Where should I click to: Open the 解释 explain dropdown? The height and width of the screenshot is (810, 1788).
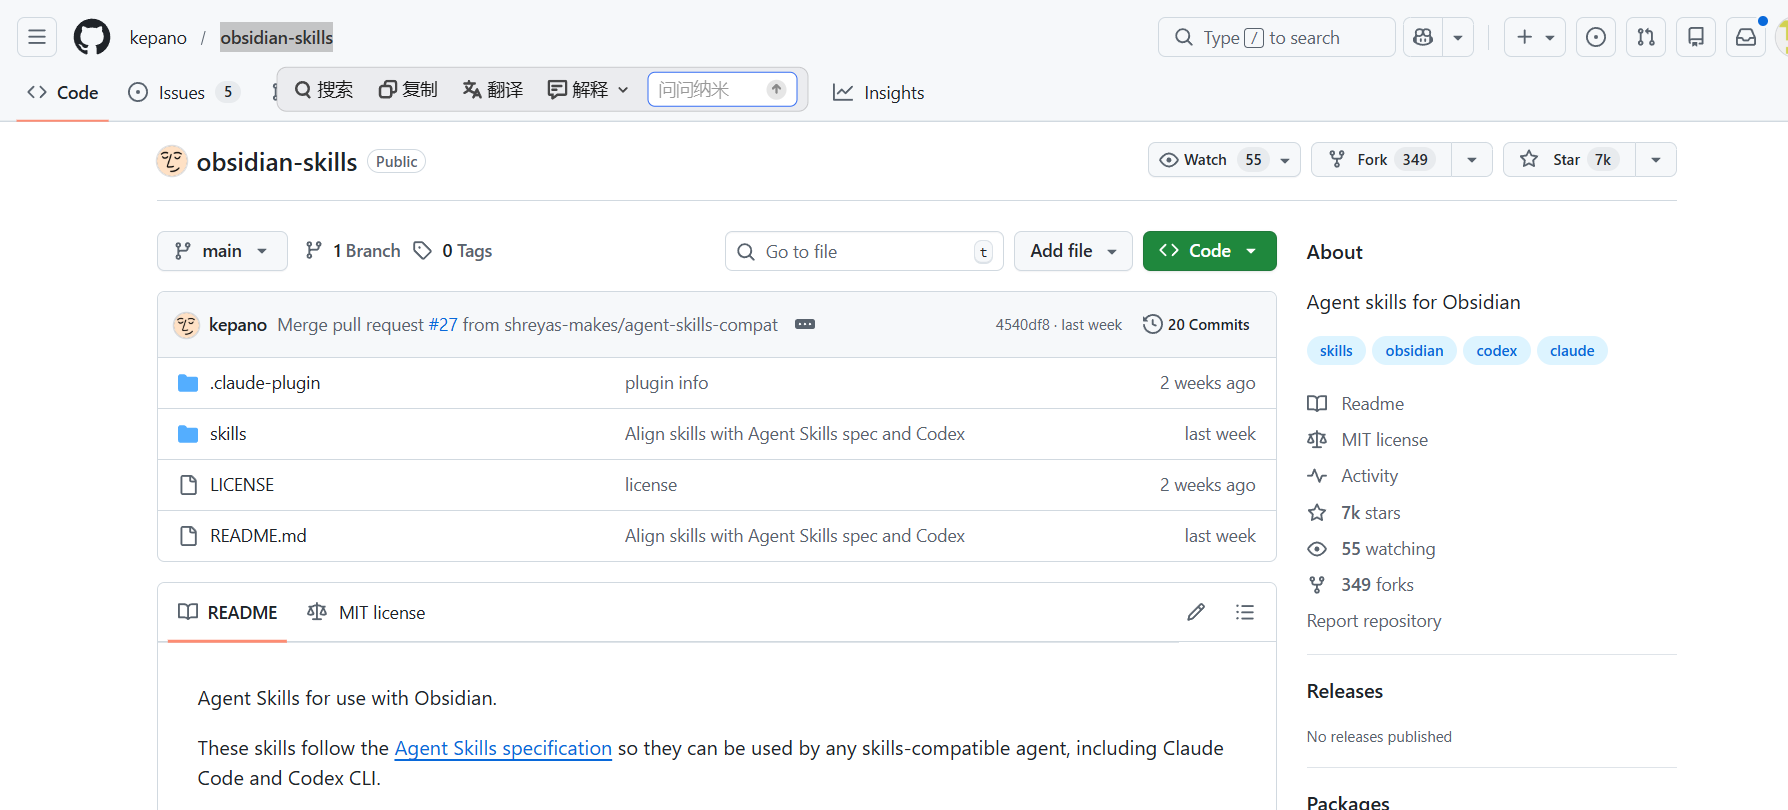(x=588, y=90)
